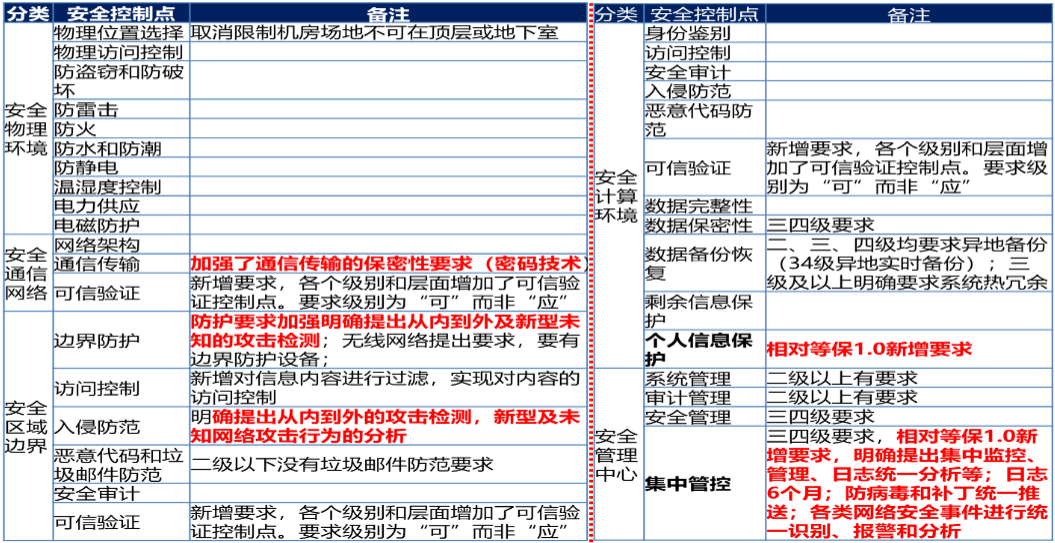The width and height of the screenshot is (1055, 543).
Task: Select the 数据完整性 cell
Action: 704,205
